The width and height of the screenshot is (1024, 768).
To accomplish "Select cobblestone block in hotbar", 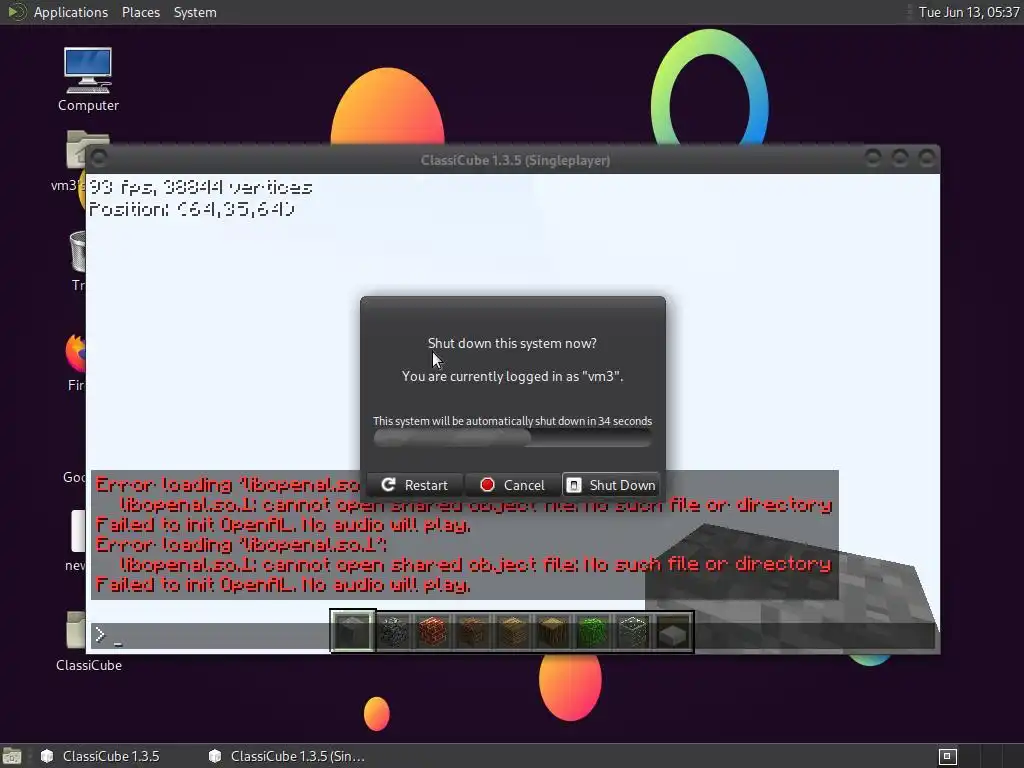I will pos(393,632).
